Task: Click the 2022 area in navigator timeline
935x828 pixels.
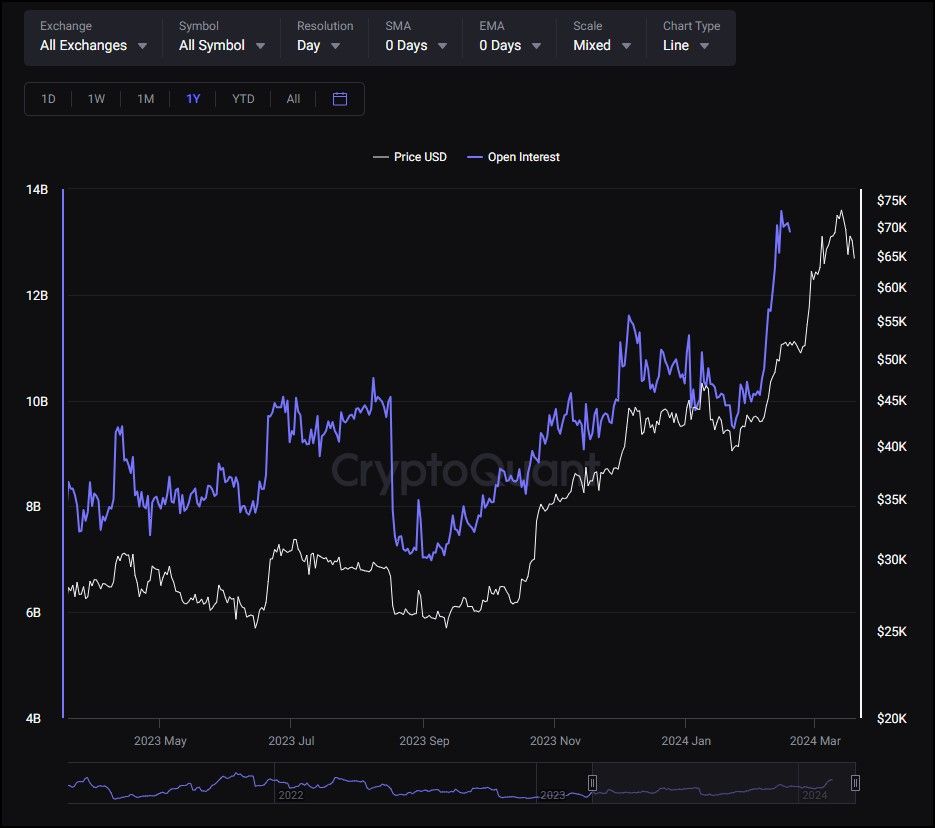Action: [291, 794]
